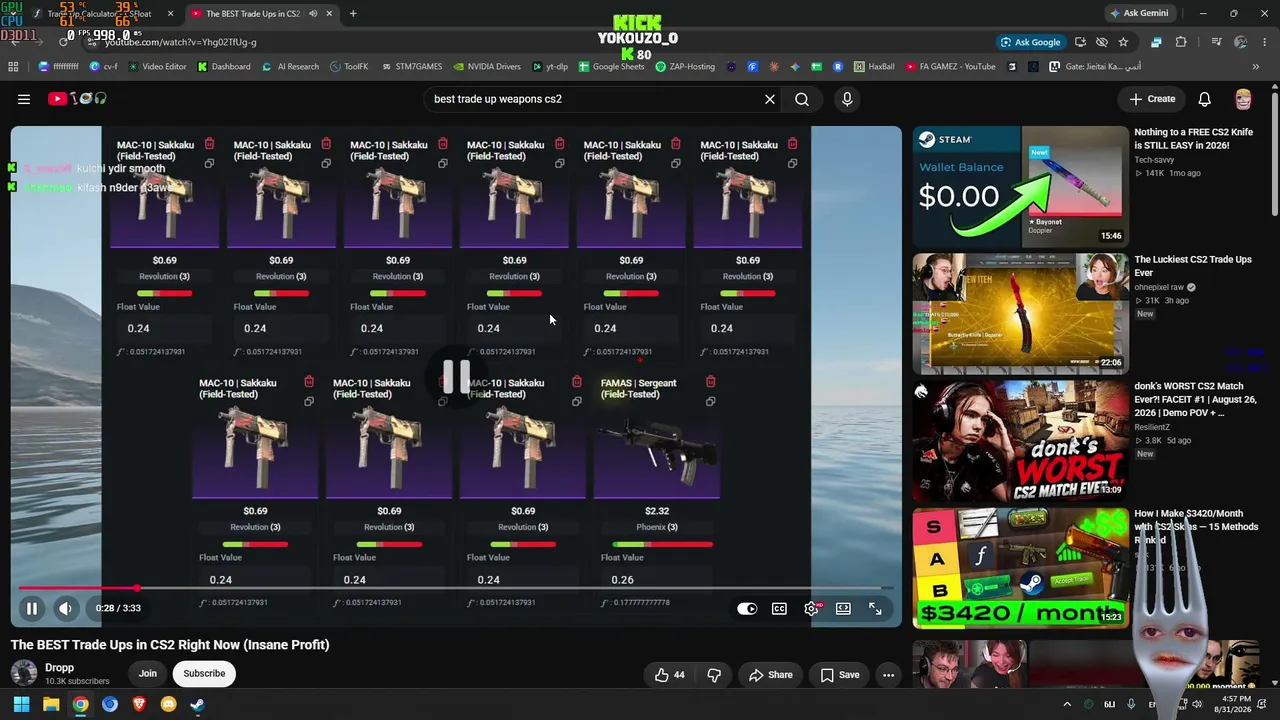
Task: Click Ask Gemini in the title bar
Action: pos(1138,14)
